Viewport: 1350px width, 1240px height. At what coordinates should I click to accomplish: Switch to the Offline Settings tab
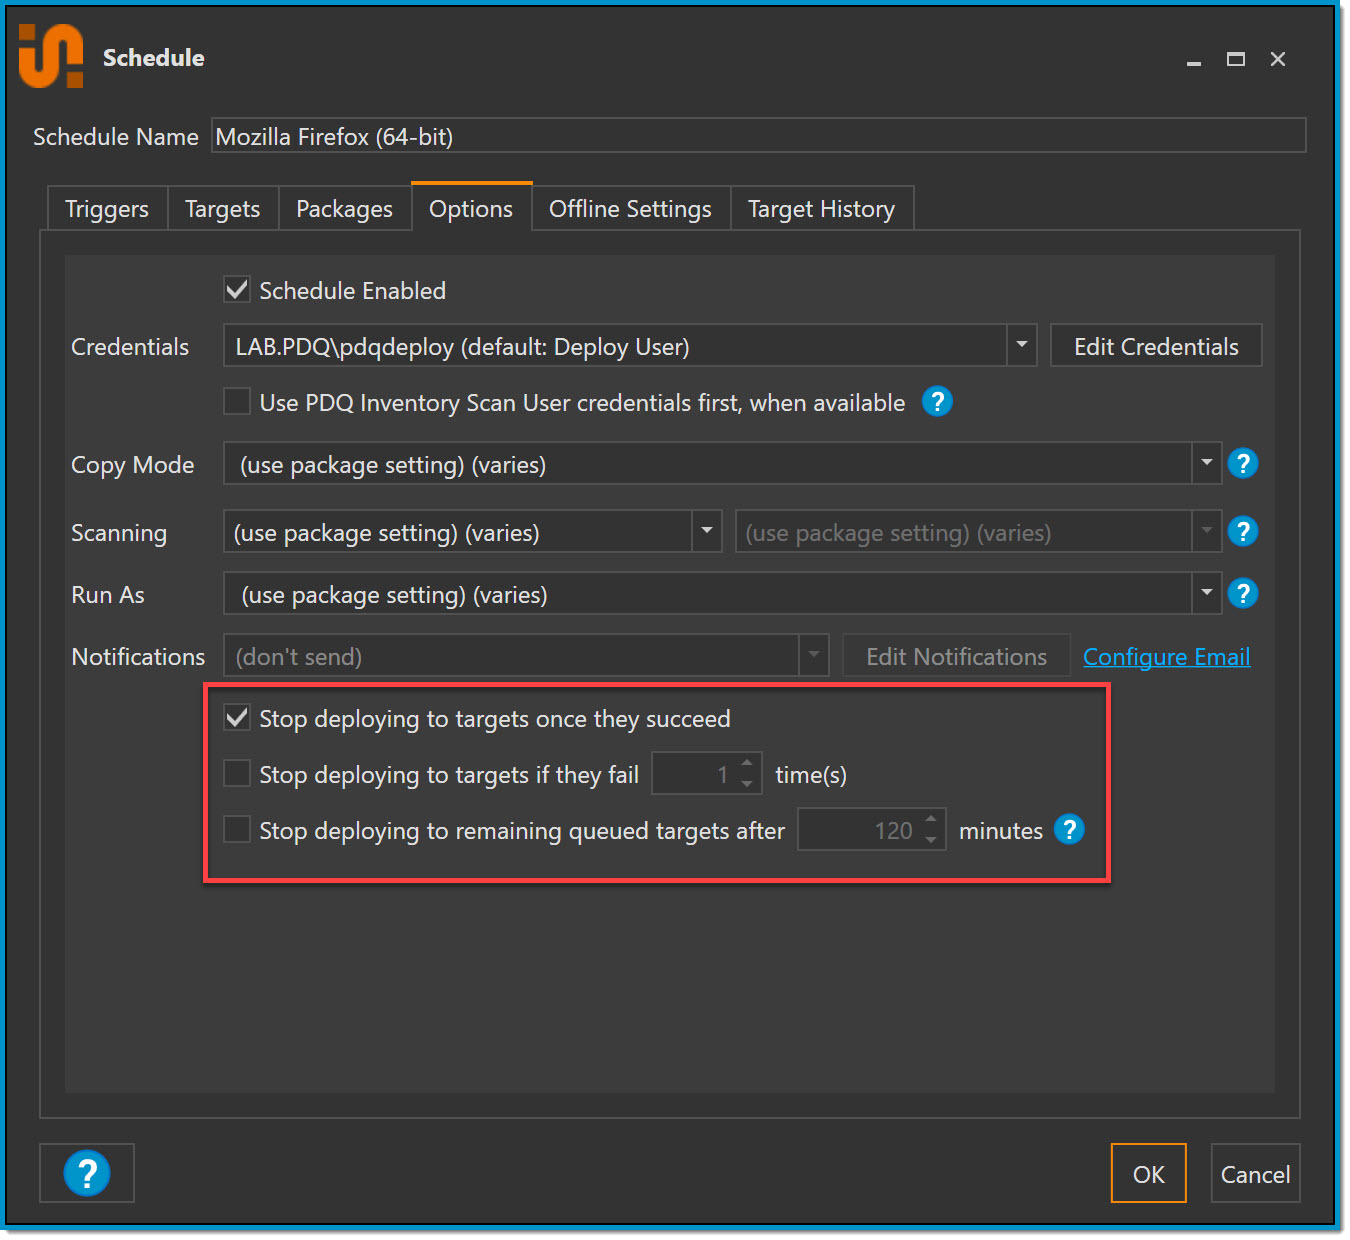630,209
